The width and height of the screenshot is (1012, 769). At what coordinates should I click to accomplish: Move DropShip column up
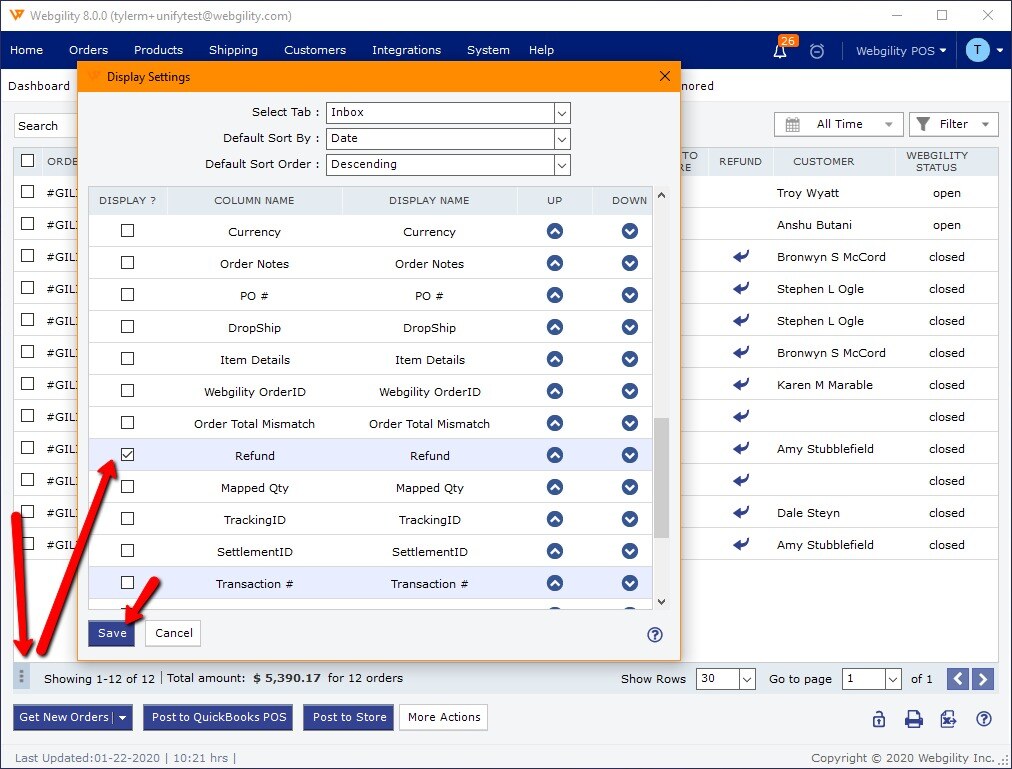[x=554, y=327]
